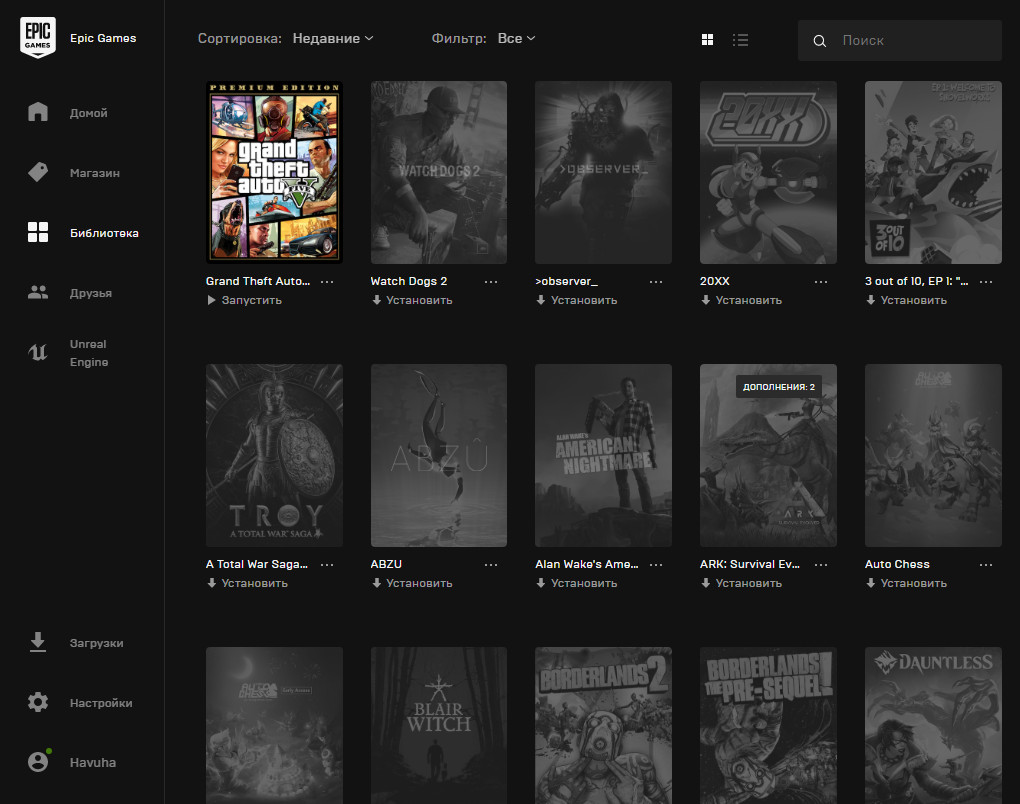
Task: Open options menu for >observer_
Action: pyautogui.click(x=656, y=282)
